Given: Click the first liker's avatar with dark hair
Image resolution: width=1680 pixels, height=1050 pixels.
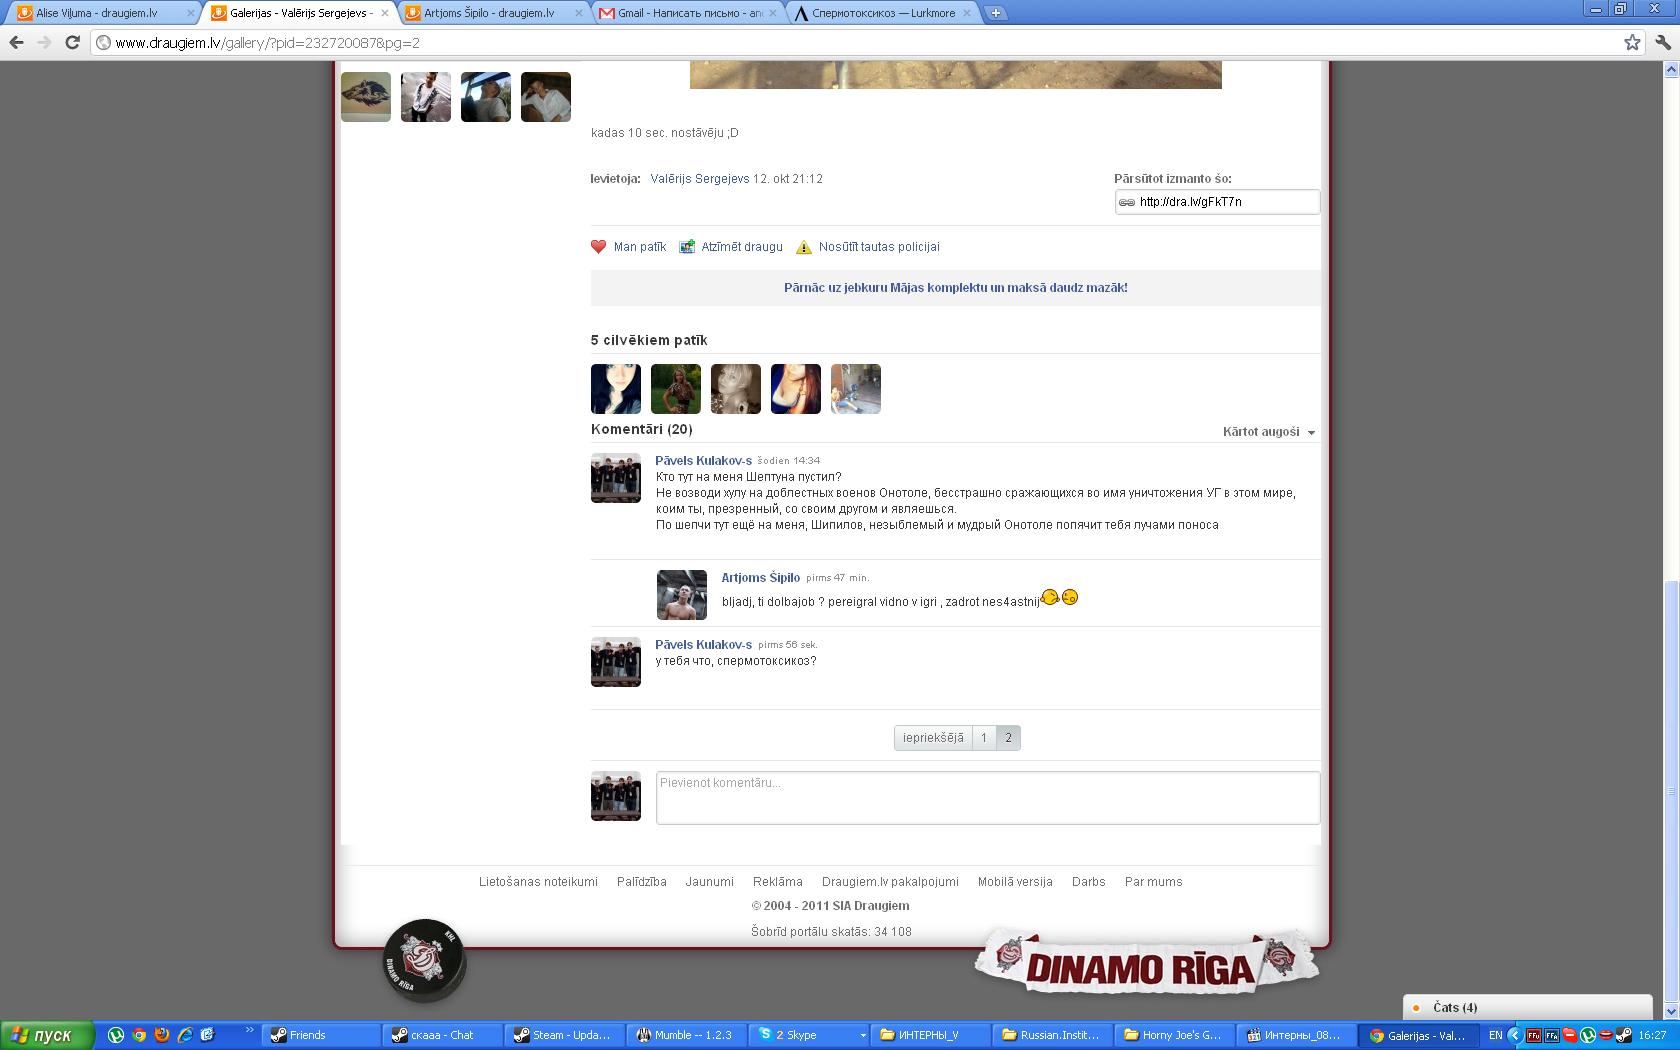Looking at the screenshot, I should [x=616, y=389].
